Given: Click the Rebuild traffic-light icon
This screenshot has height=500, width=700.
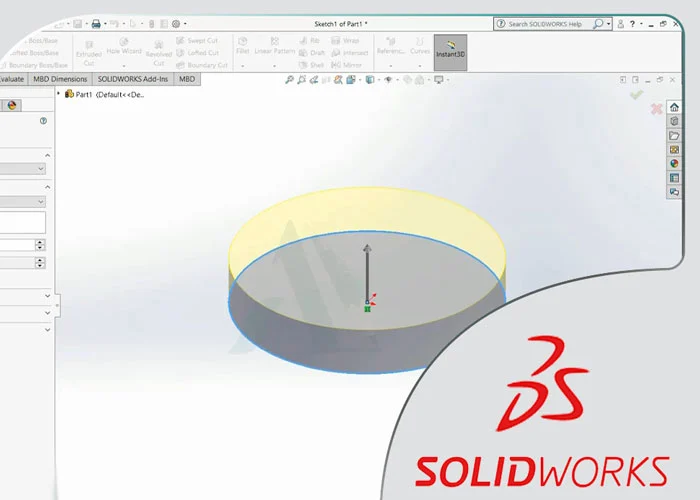Looking at the screenshot, I should (x=151, y=24).
